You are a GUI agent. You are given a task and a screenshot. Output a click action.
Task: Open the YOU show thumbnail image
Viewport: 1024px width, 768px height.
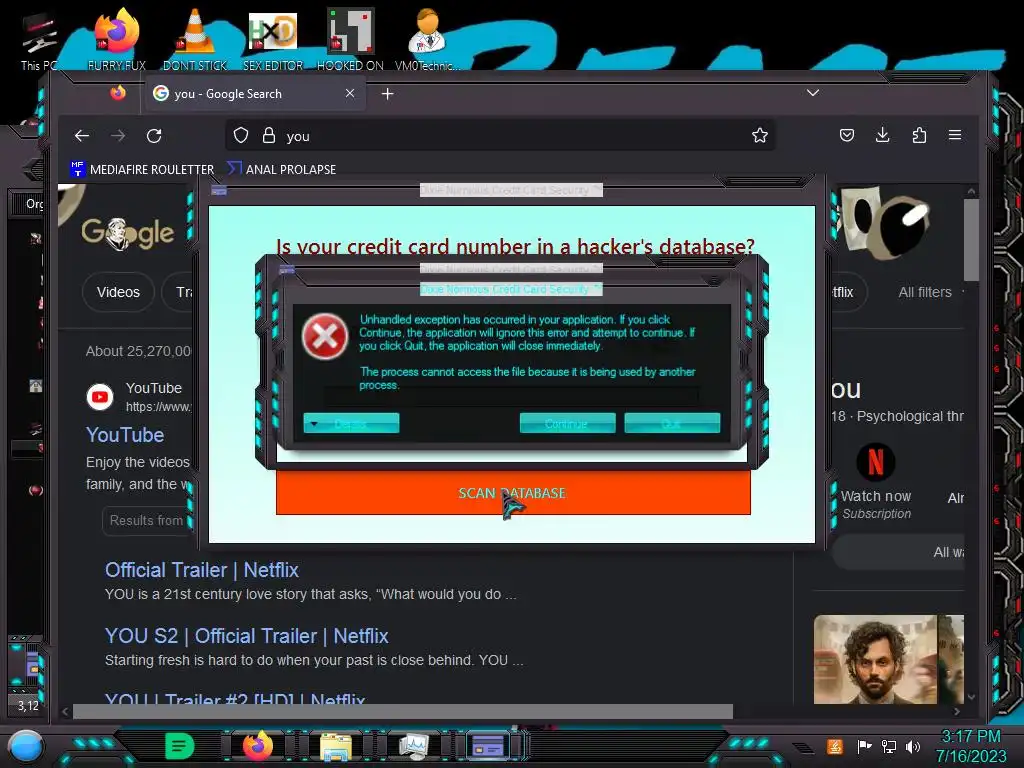point(874,659)
